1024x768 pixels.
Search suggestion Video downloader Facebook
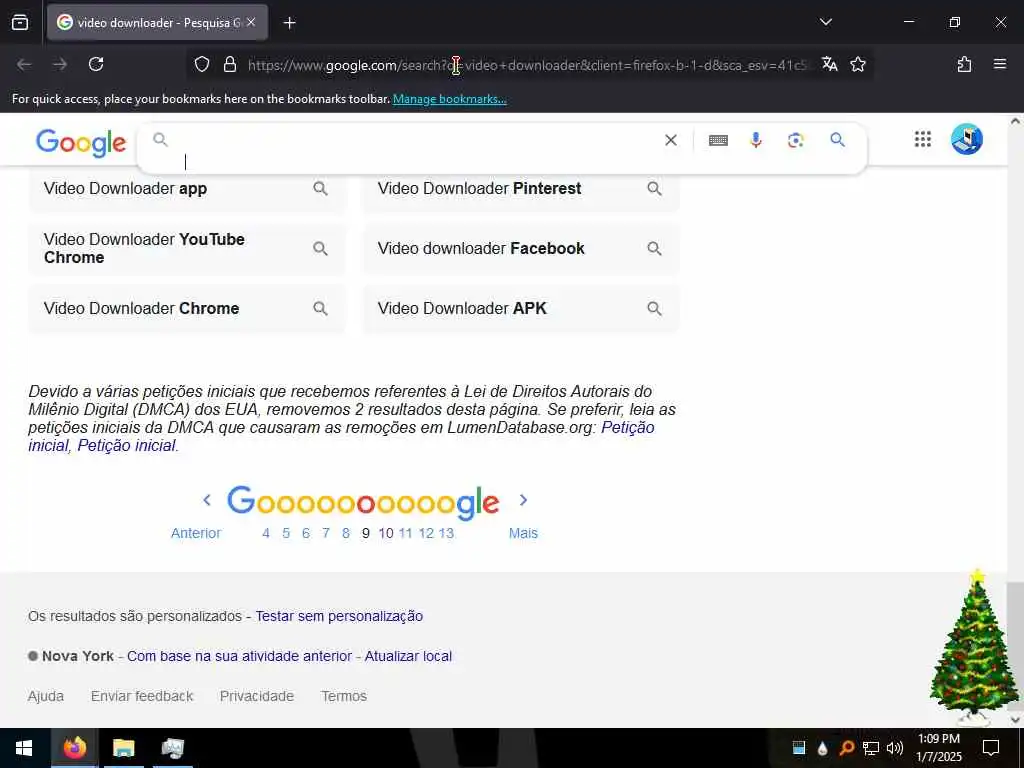coord(520,248)
